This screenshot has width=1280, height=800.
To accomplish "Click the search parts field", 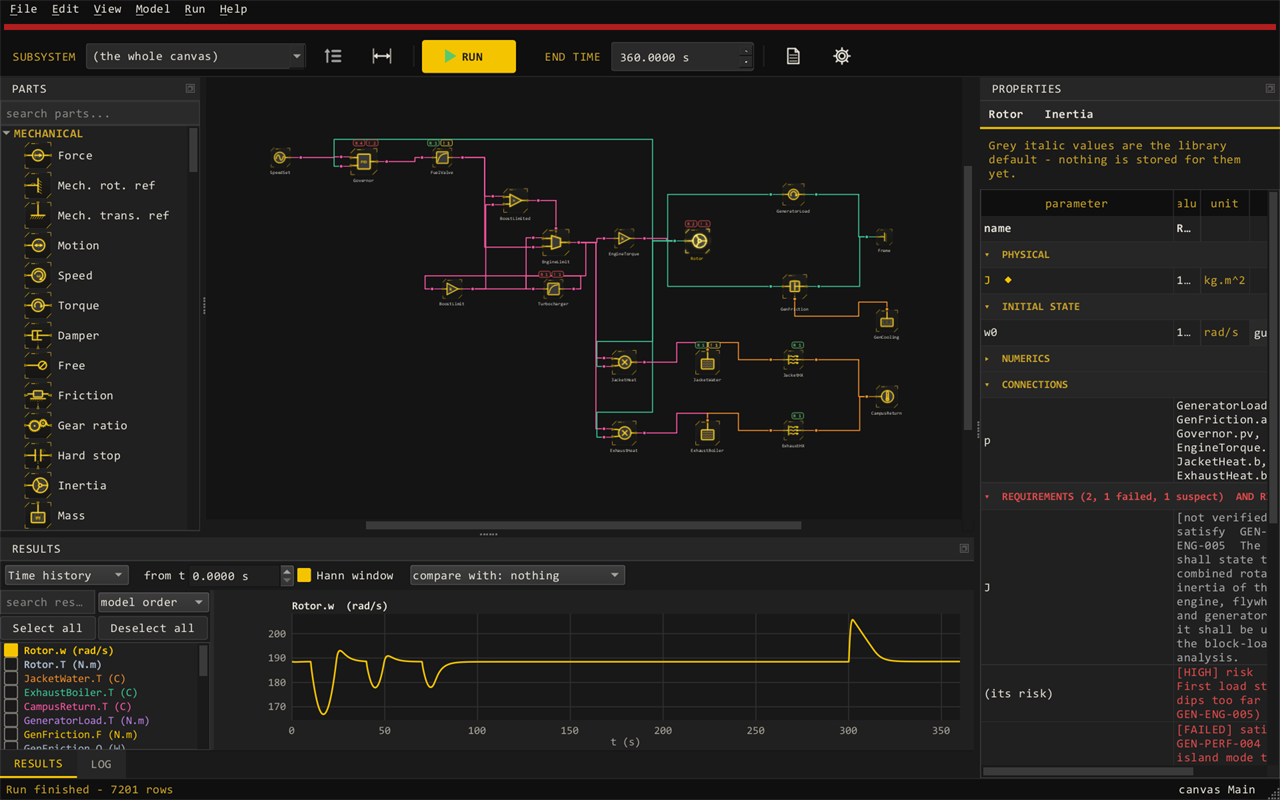I will click(100, 114).
